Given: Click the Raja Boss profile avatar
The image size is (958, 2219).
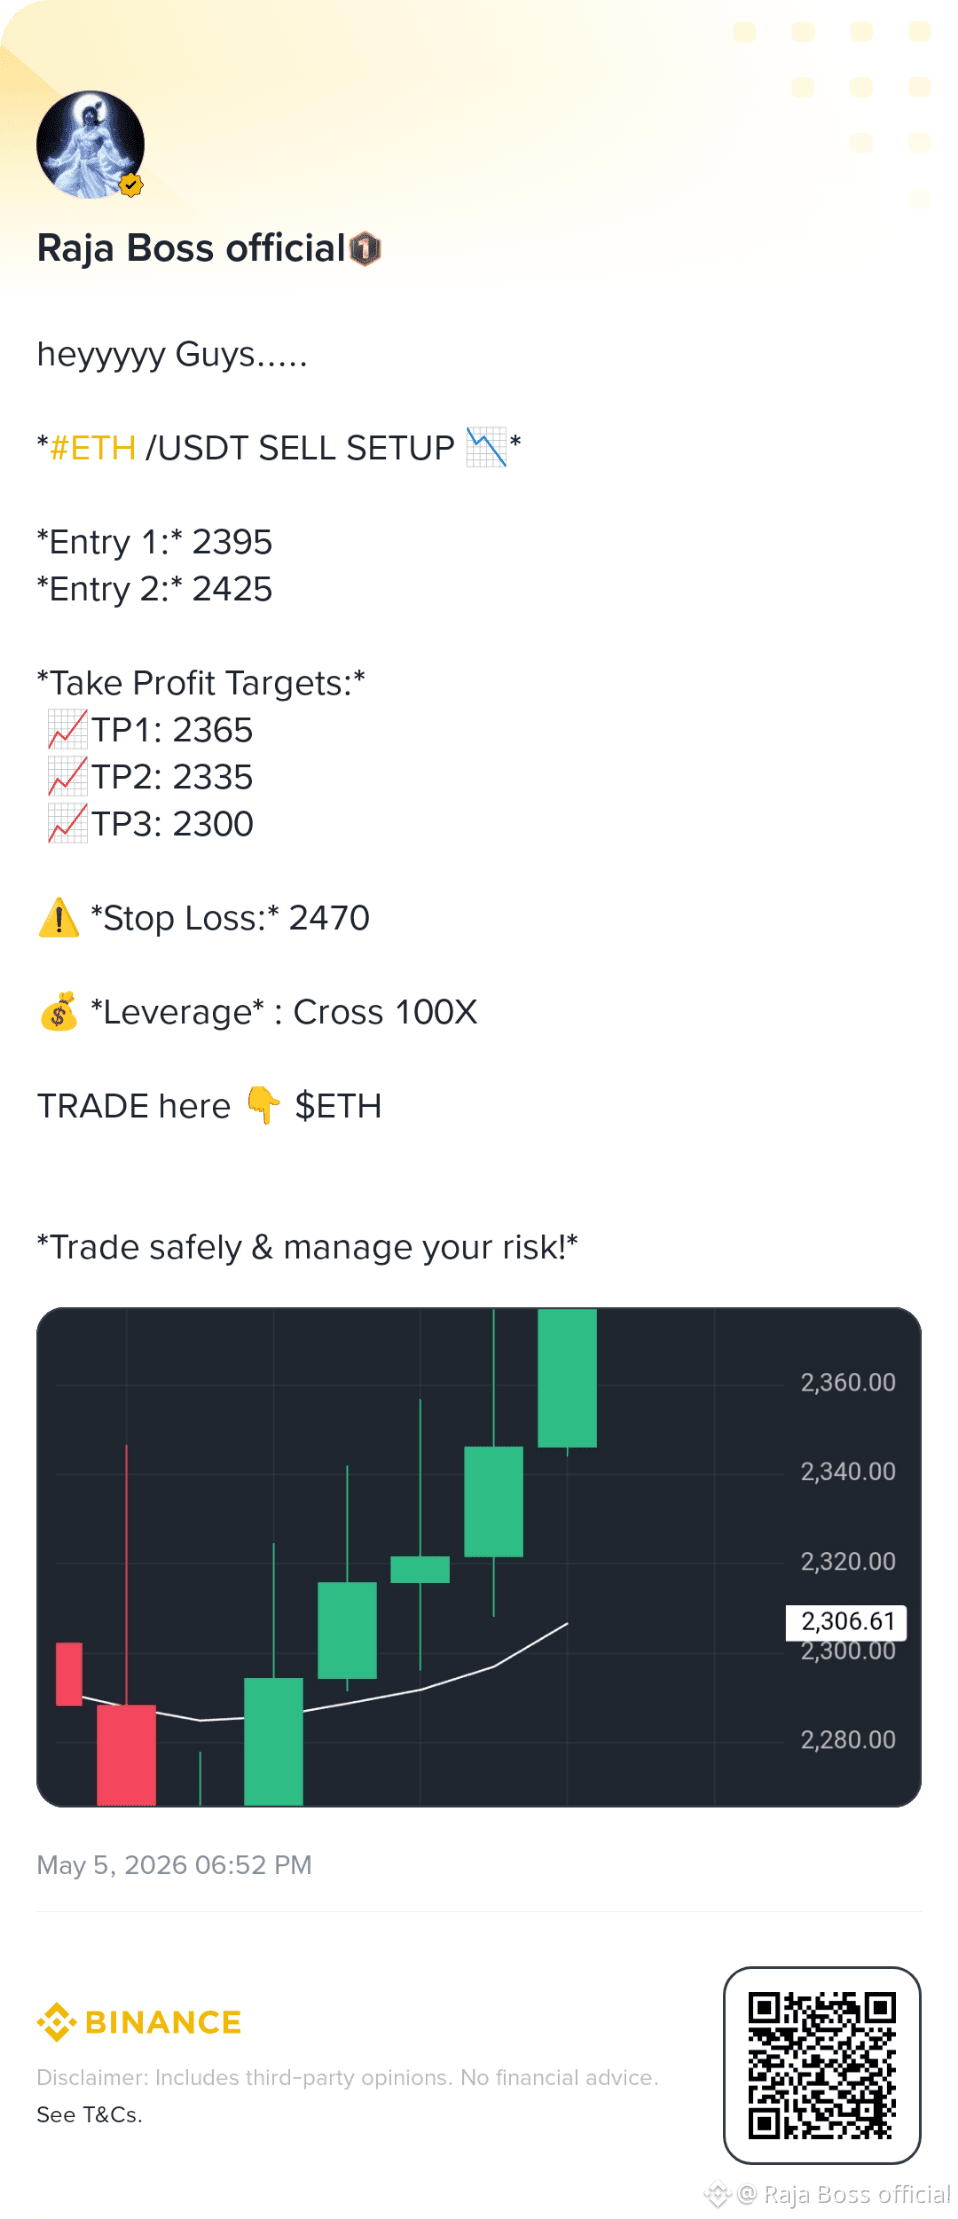Looking at the screenshot, I should 90,144.
